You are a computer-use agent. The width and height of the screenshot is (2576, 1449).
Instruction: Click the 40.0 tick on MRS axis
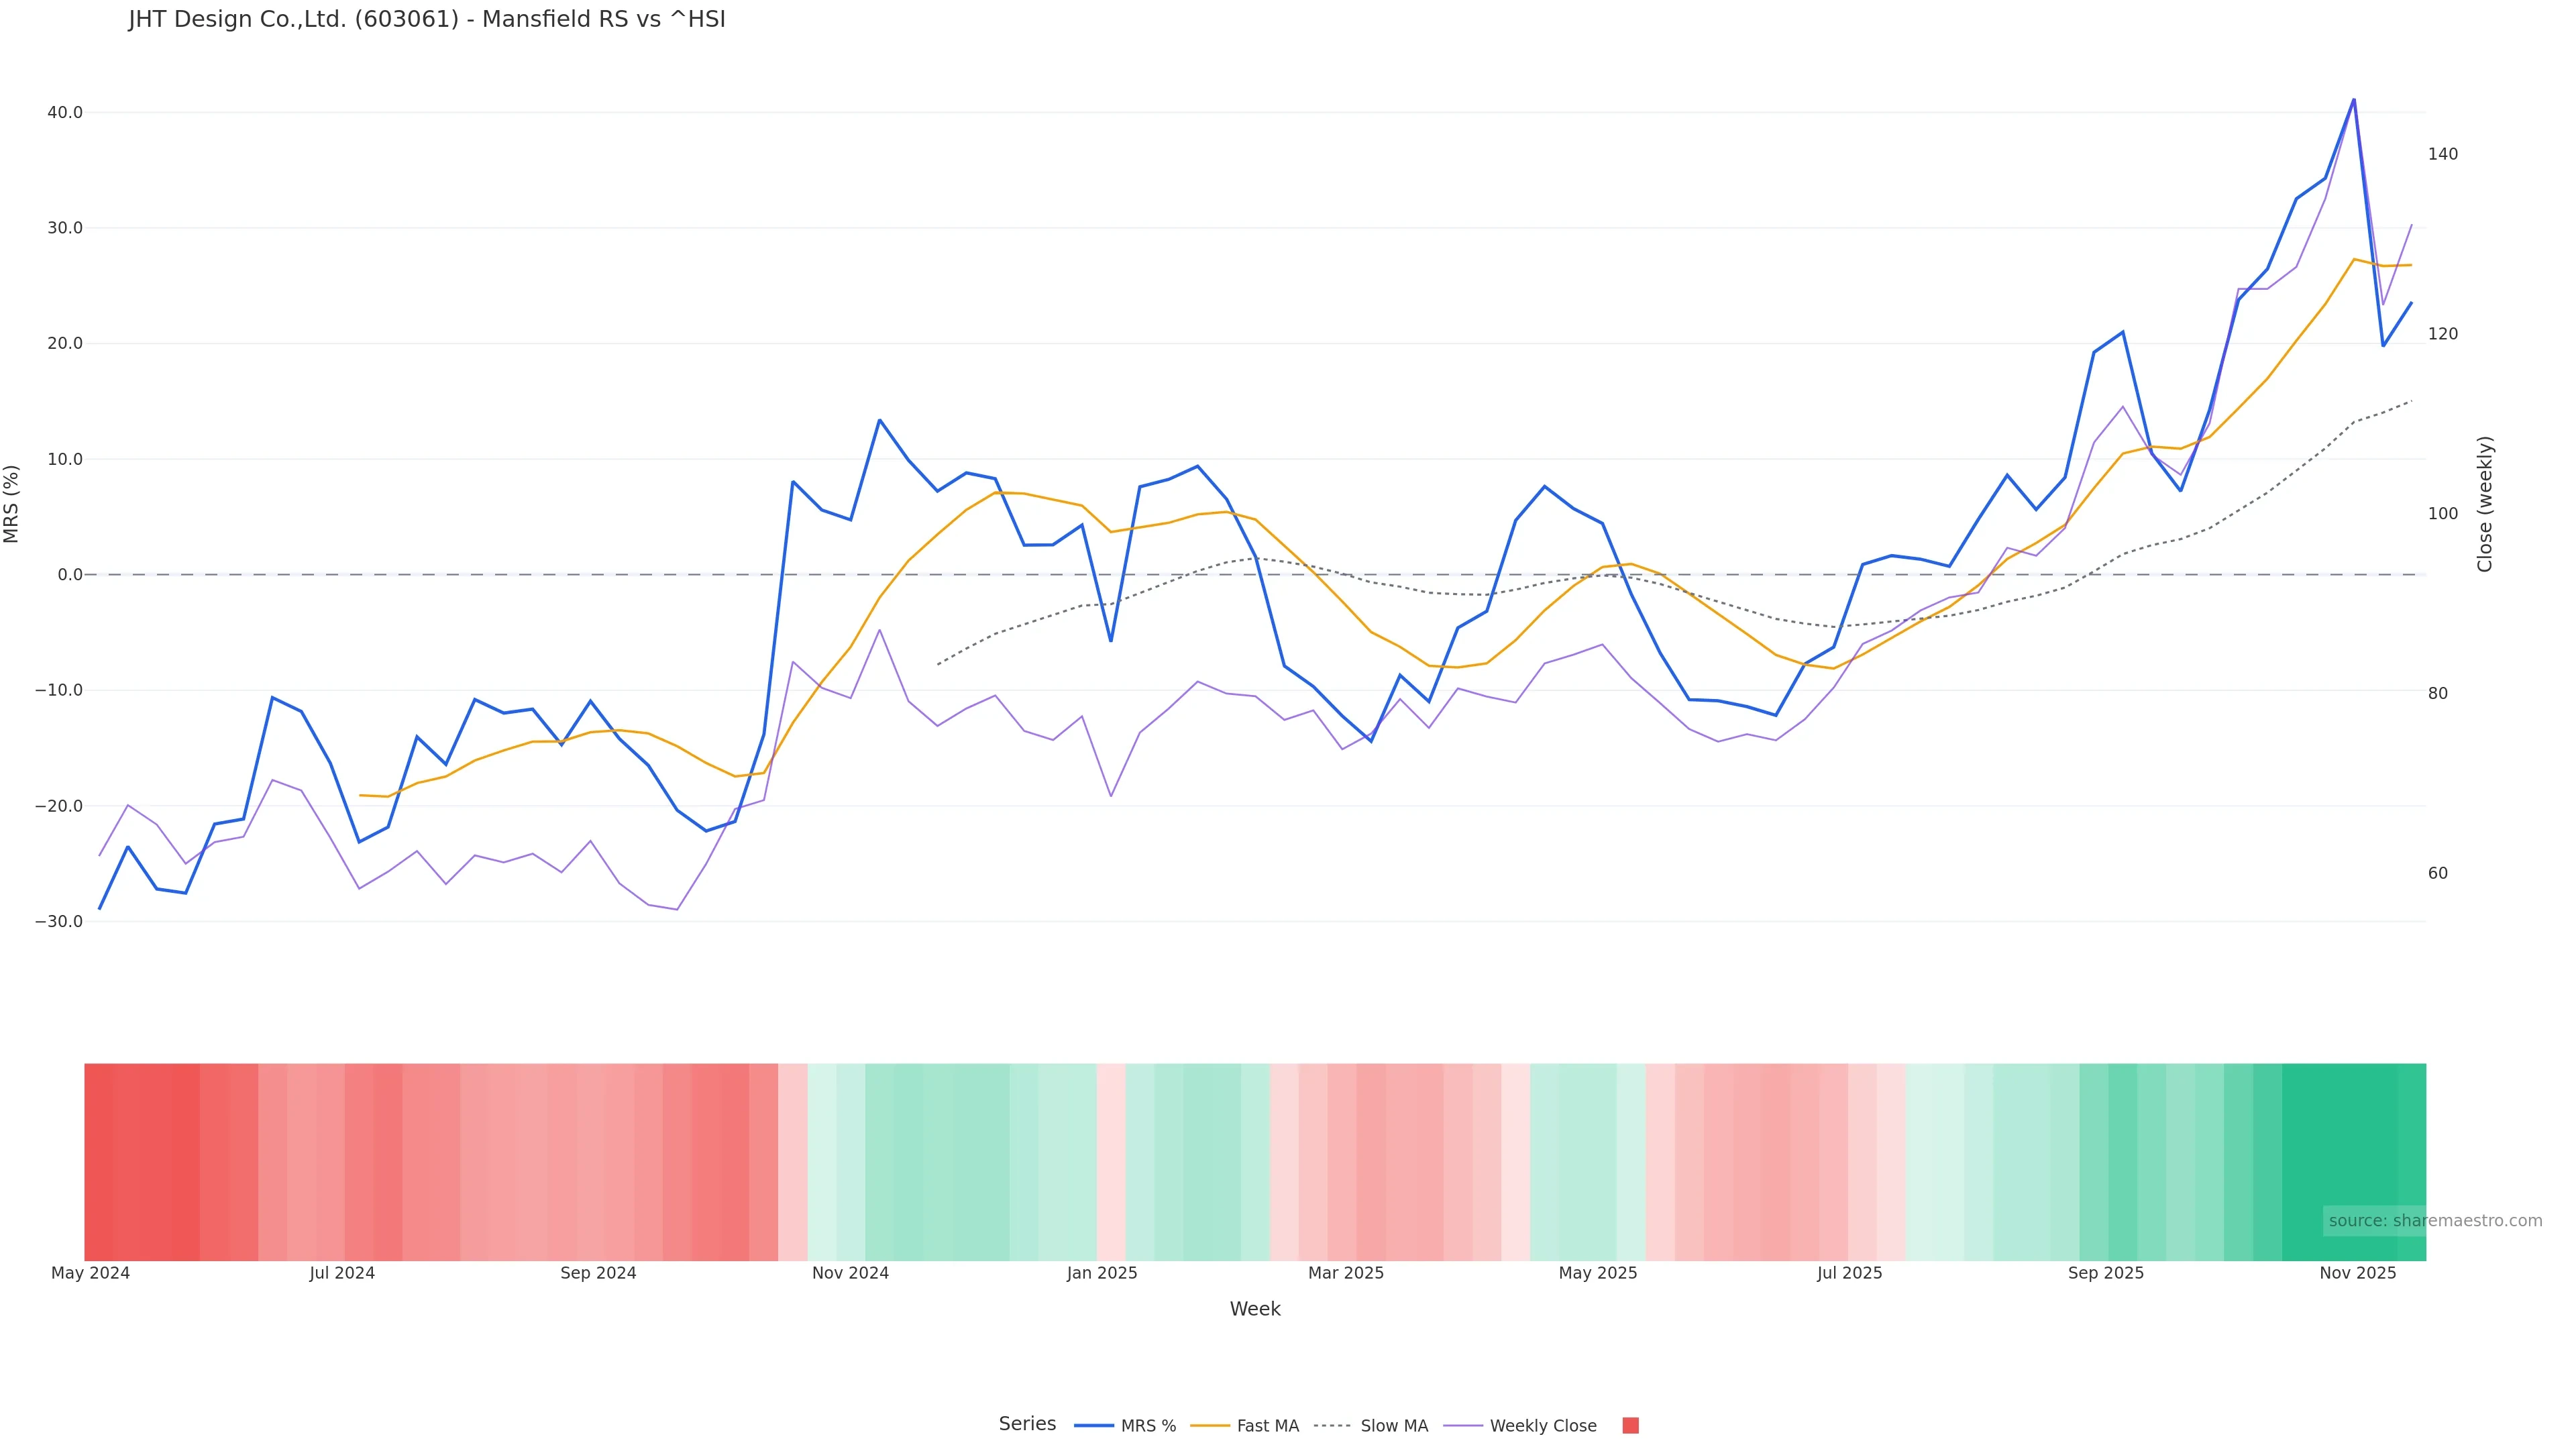point(65,113)
